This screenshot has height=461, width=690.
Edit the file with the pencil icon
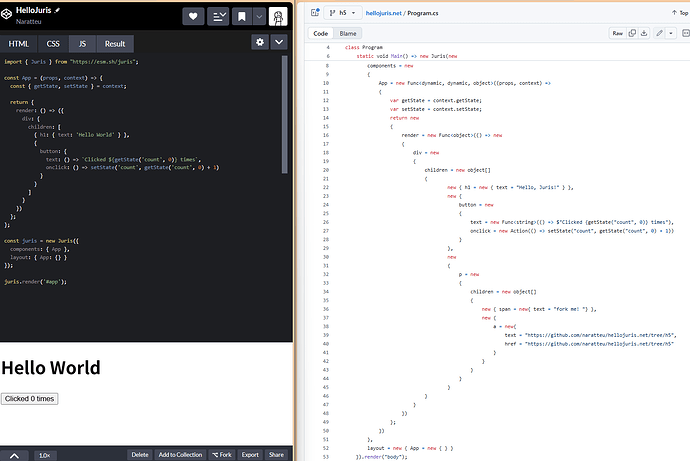[x=659, y=33]
